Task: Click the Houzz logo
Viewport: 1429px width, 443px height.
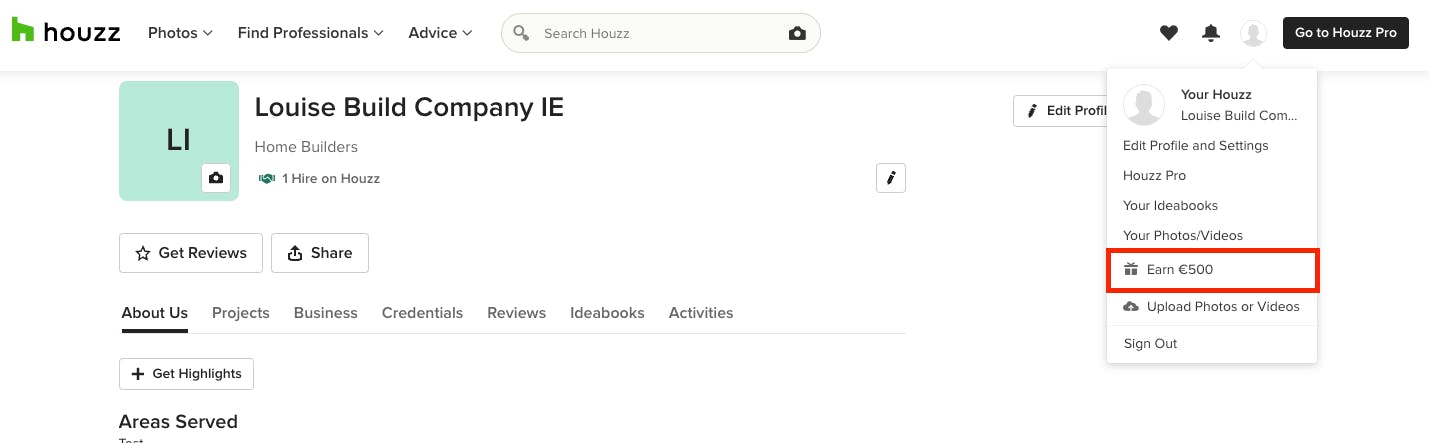Action: point(66,32)
